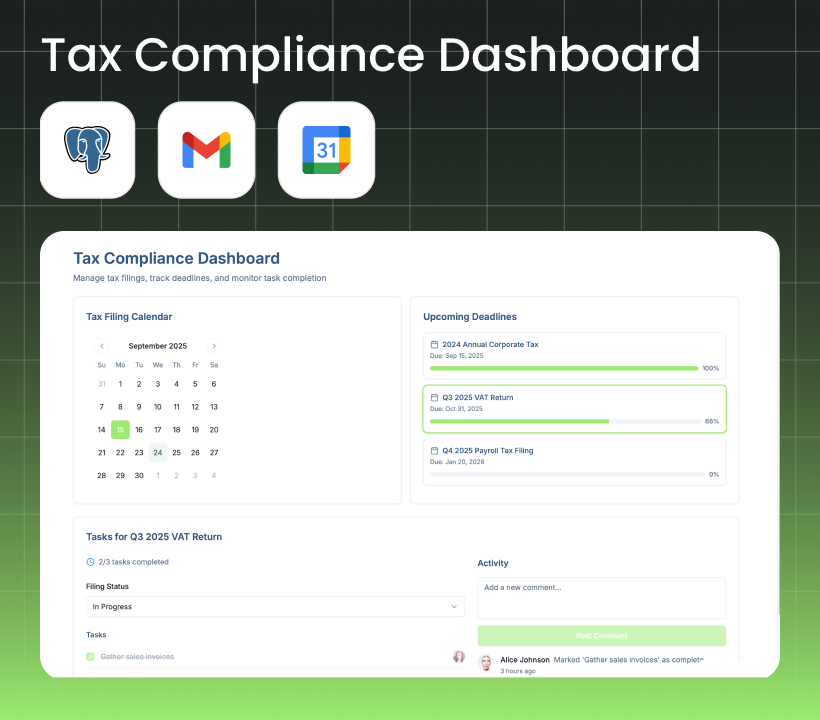Click the September 2025 month label

(157, 346)
